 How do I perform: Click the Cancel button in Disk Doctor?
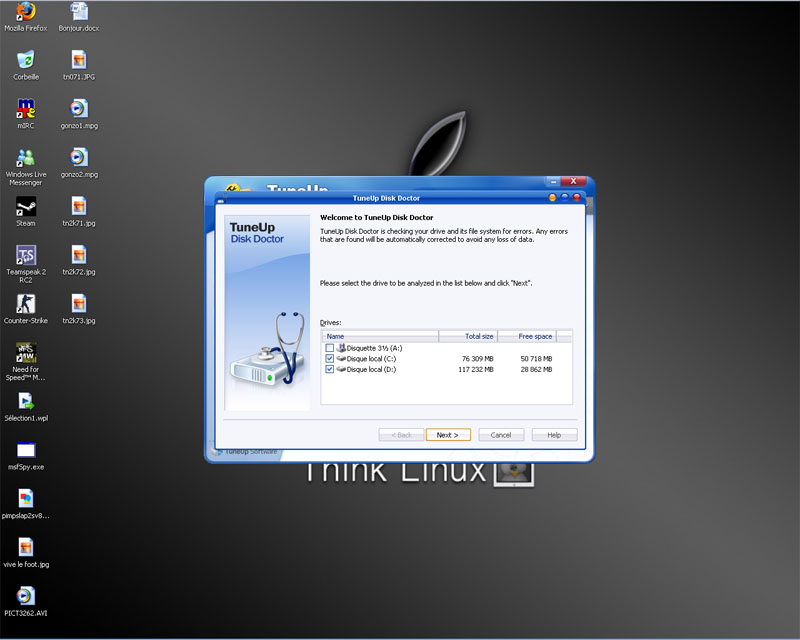[501, 435]
